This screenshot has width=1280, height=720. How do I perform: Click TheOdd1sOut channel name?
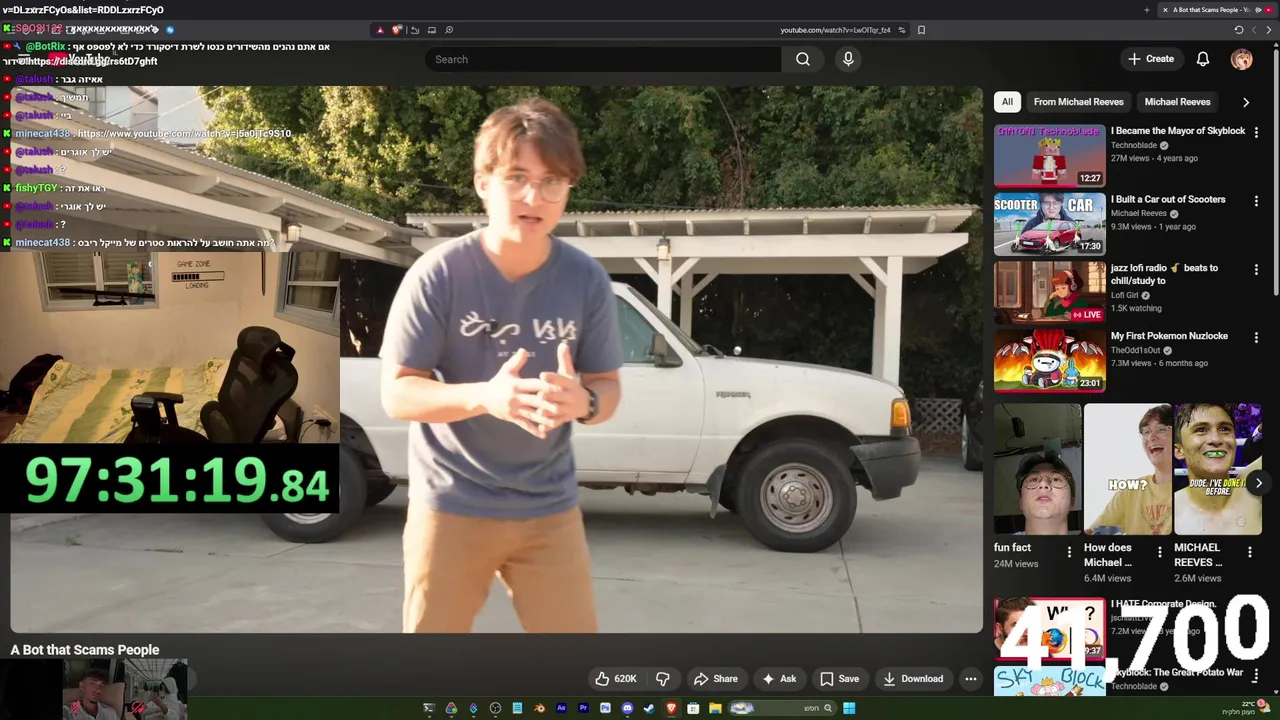coord(1138,350)
